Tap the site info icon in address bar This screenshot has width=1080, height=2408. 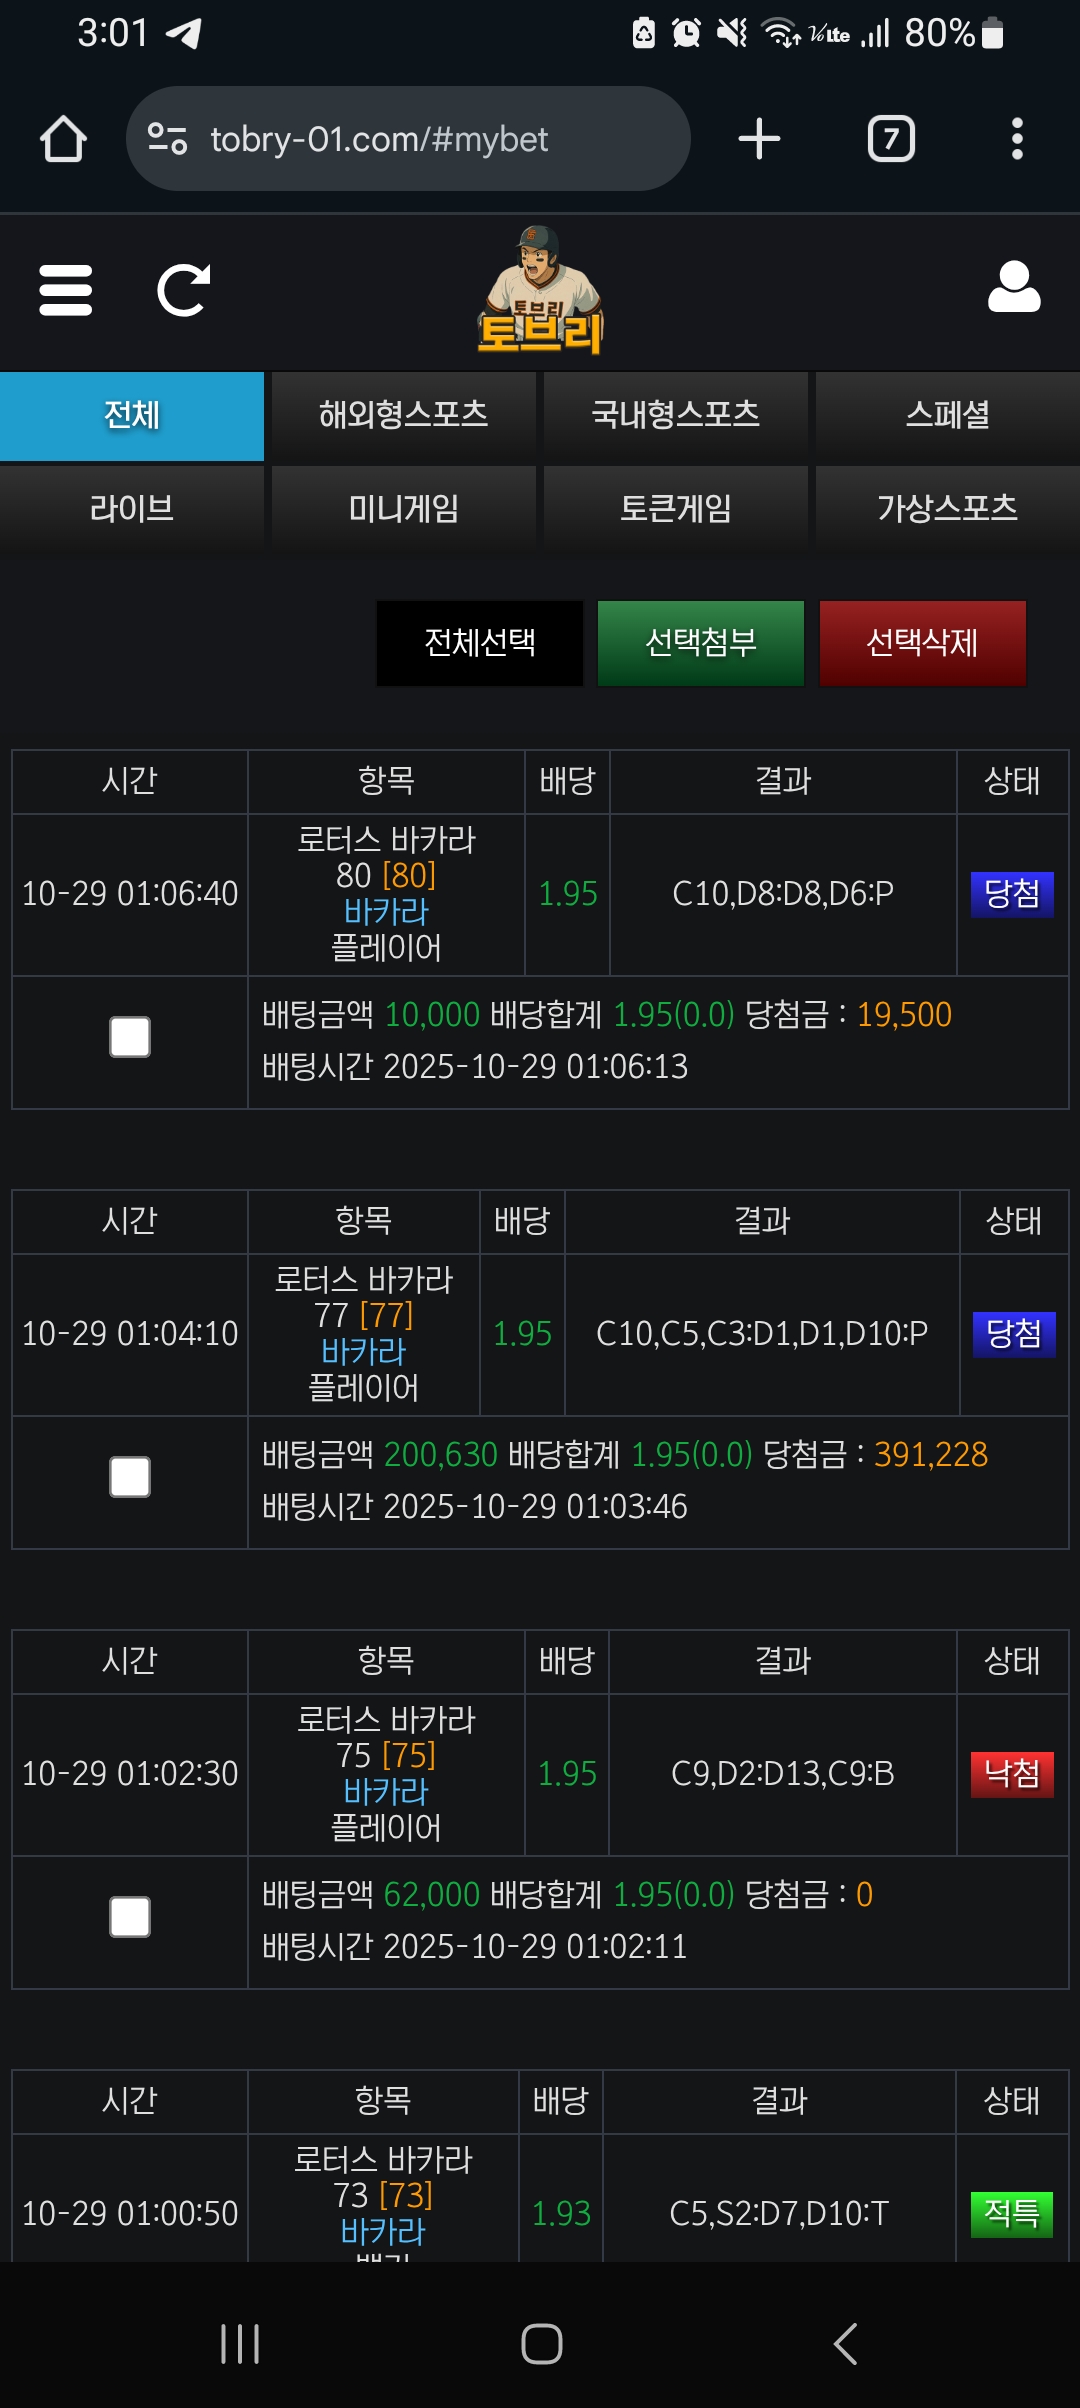pos(167,139)
